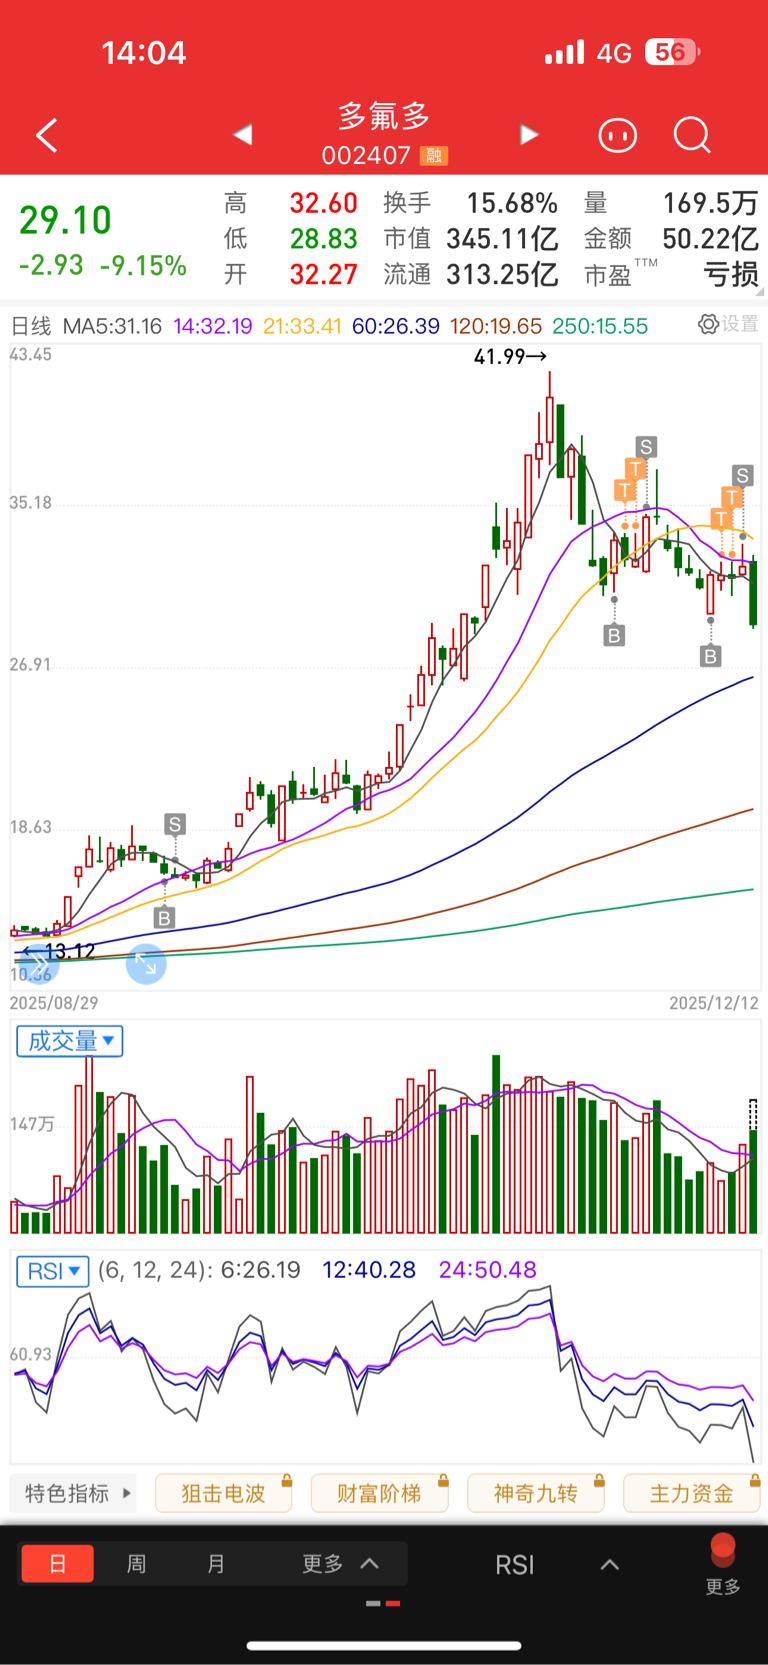The image size is (768, 1665).
Task: Tap the red ball 更多 button
Action: coord(723,1563)
